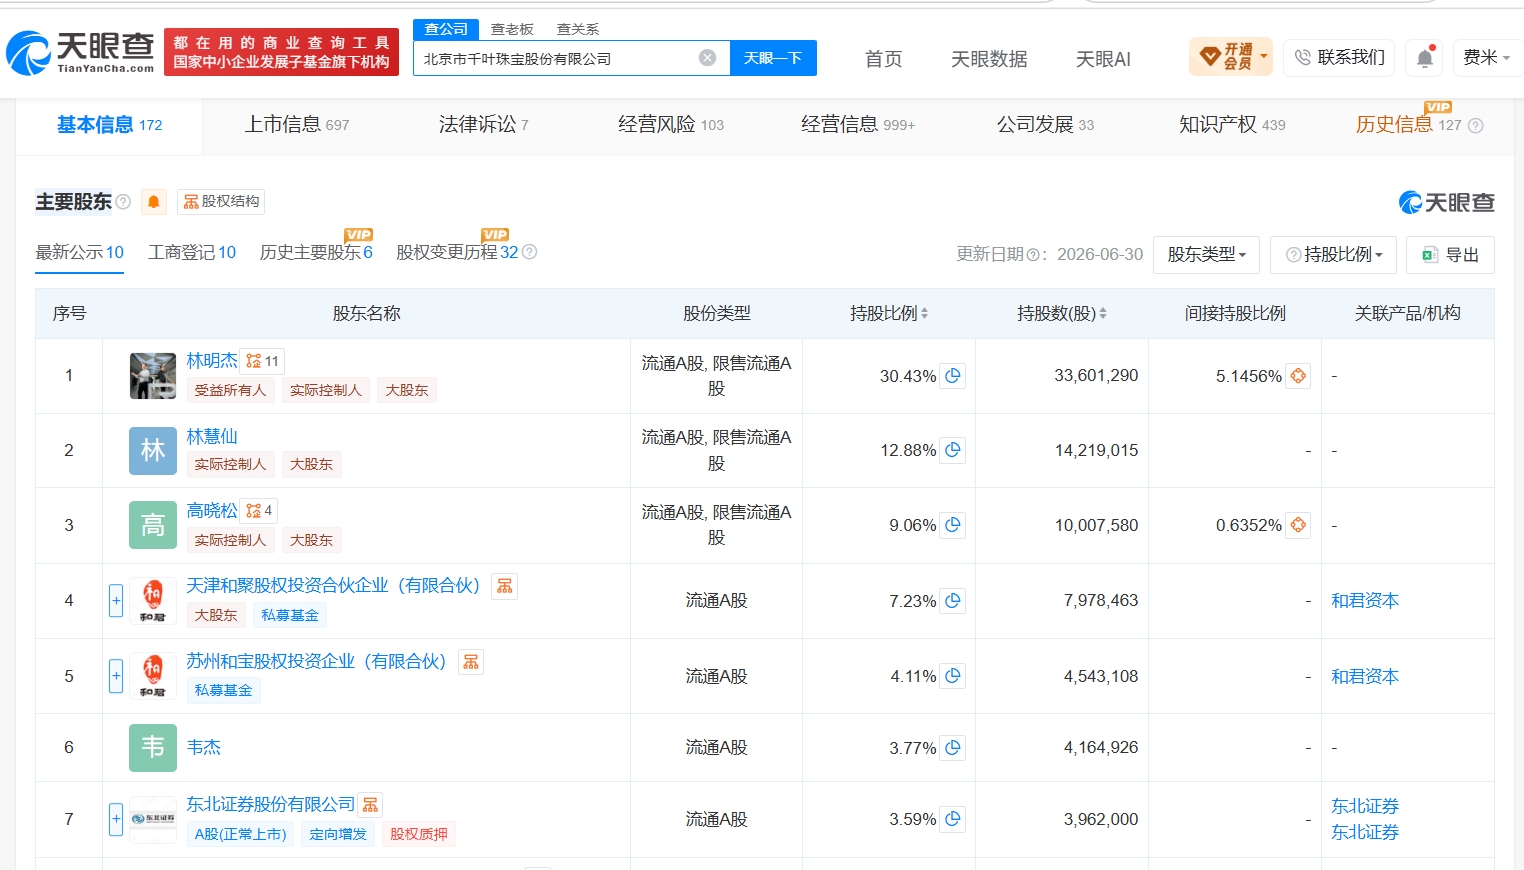Viewport: 1524px width, 870px height.
Task: Open pie chart icon for 高晓松 9.06%
Action: click(x=953, y=525)
